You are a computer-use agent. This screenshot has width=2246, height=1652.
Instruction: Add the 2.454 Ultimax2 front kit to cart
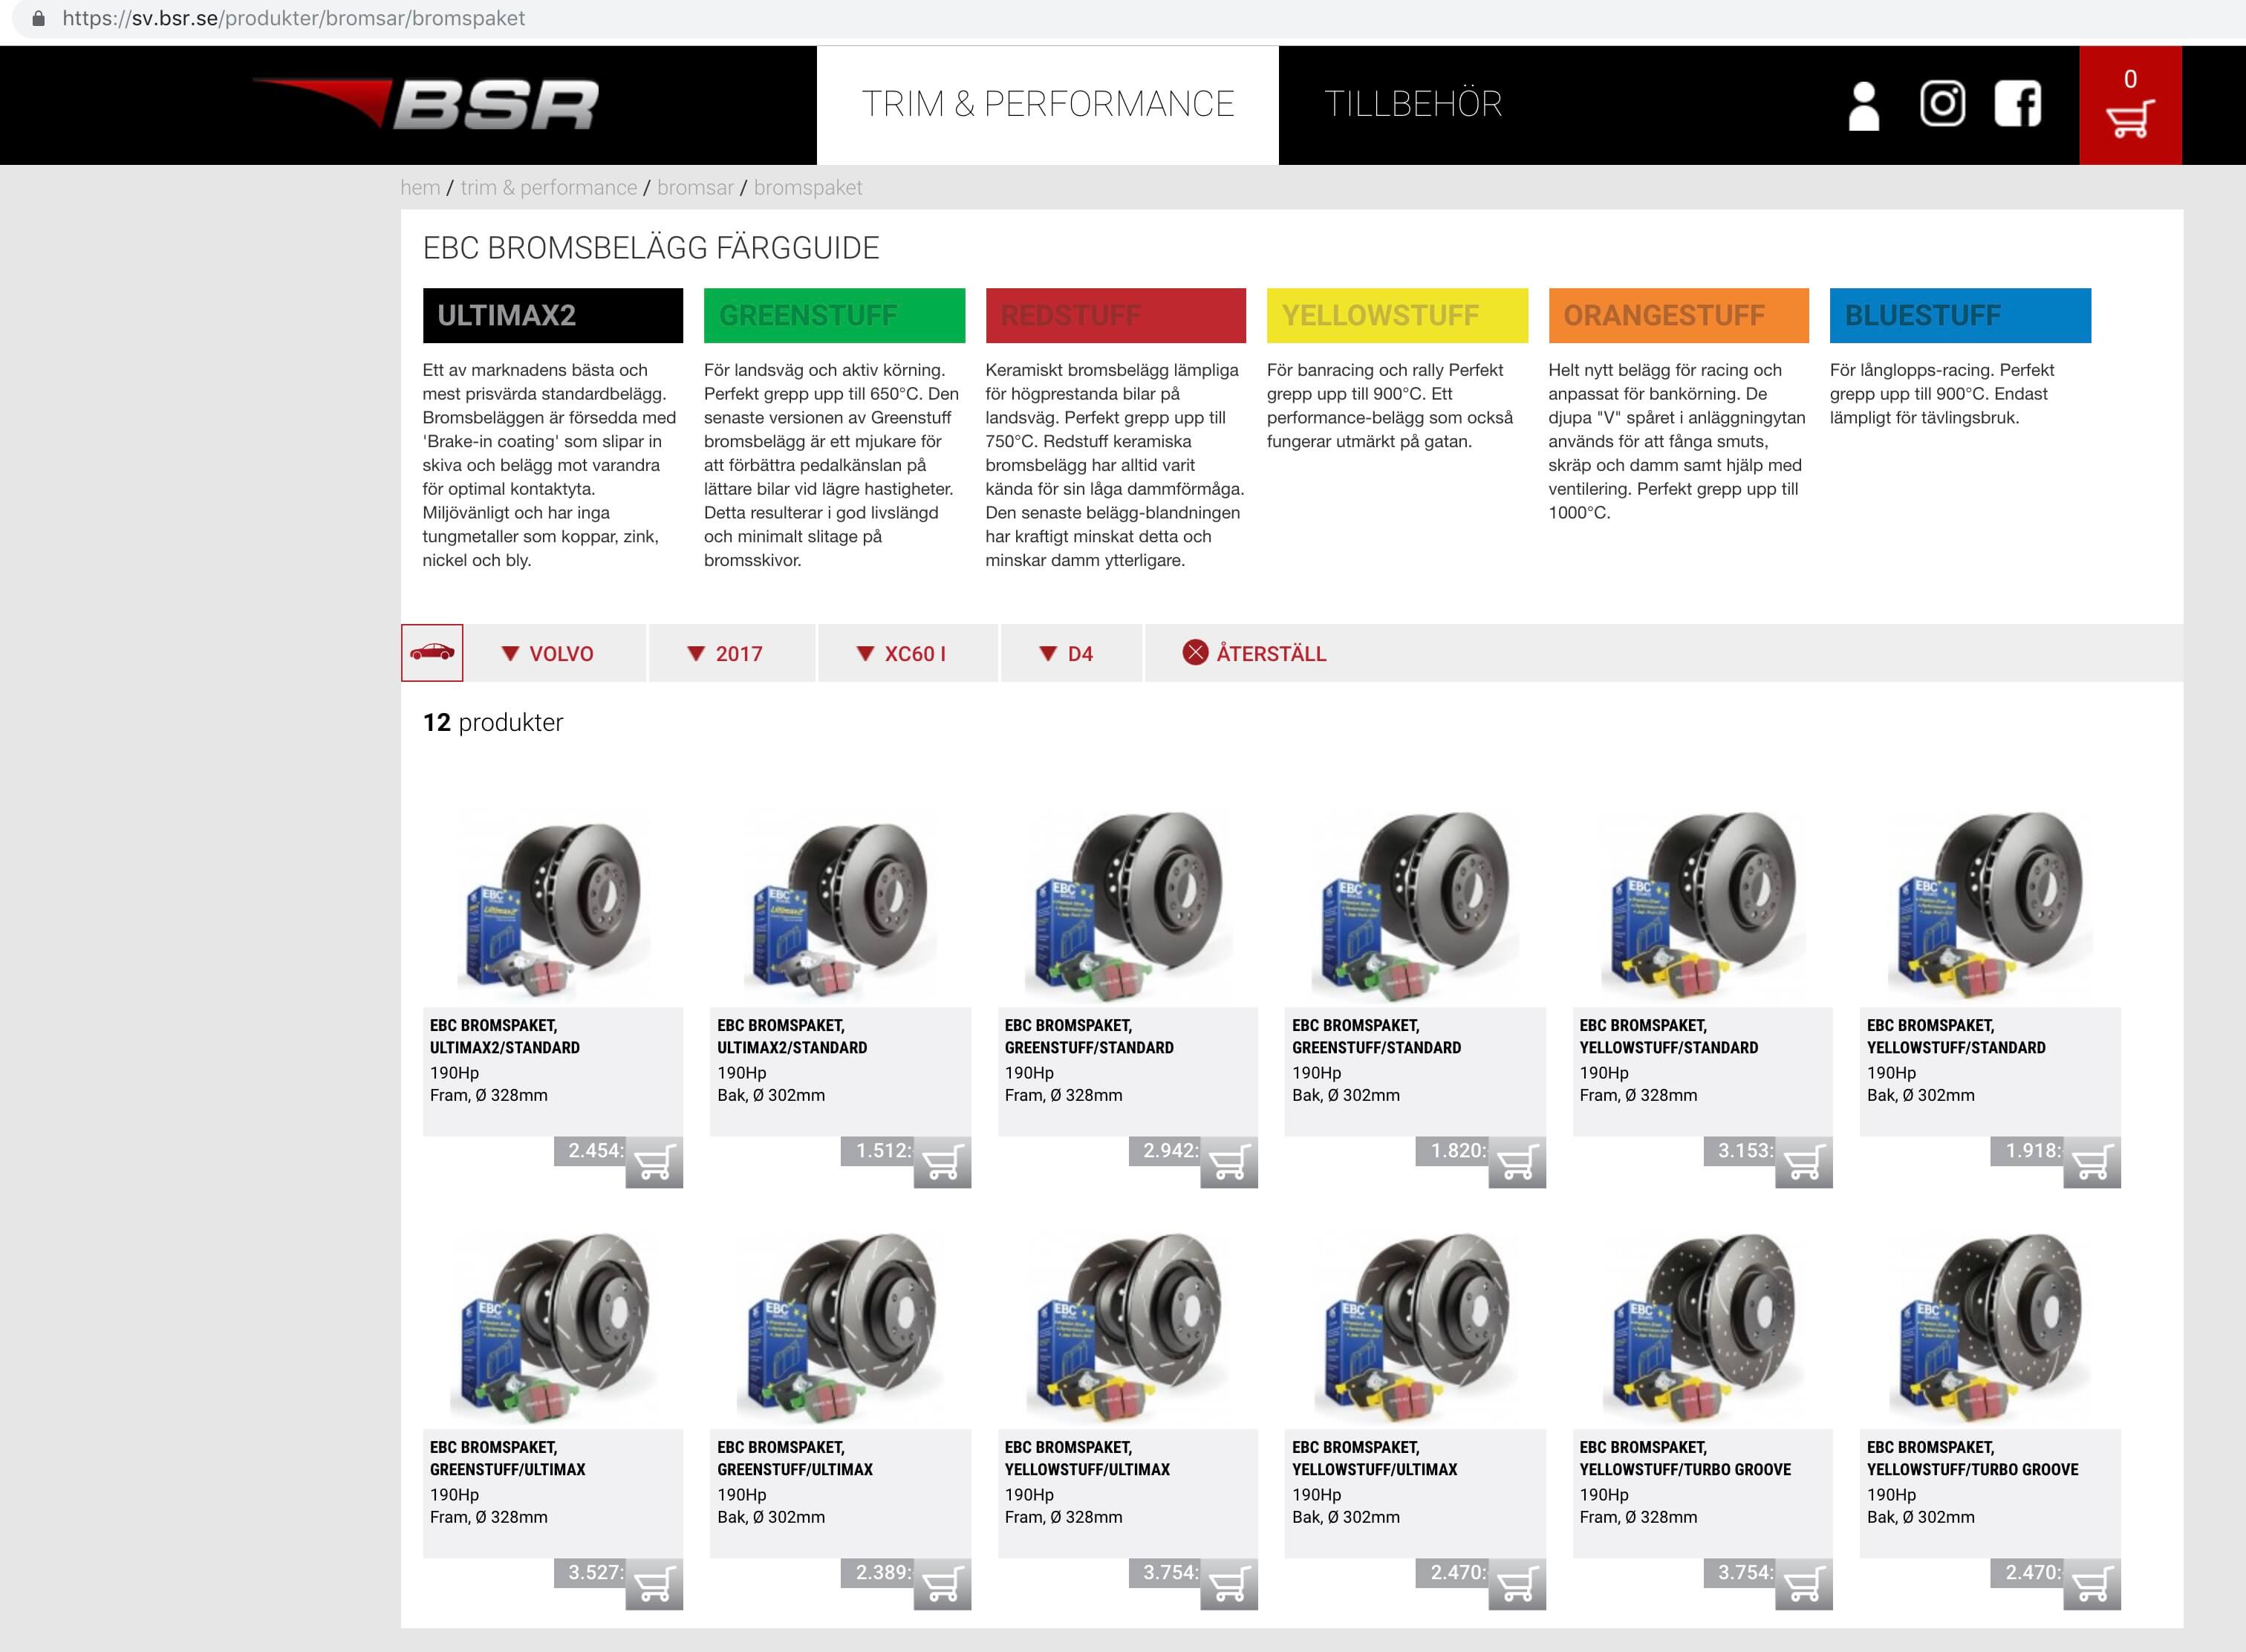(654, 1162)
